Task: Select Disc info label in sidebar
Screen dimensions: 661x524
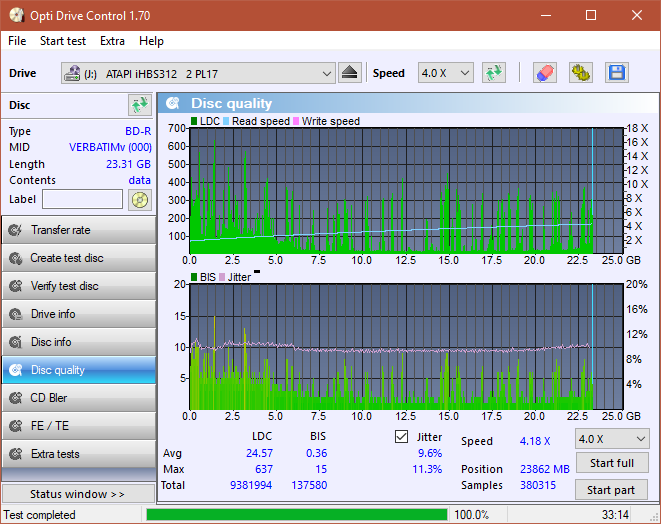Action: [x=51, y=342]
